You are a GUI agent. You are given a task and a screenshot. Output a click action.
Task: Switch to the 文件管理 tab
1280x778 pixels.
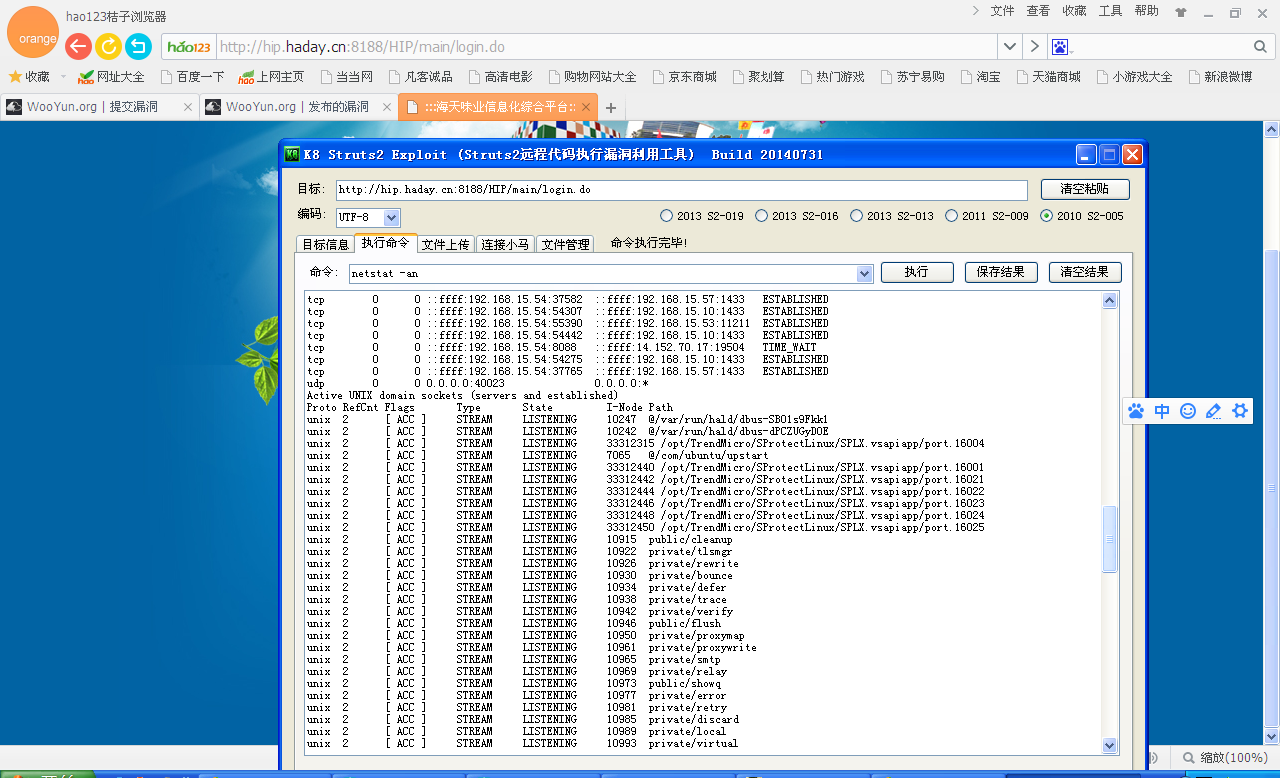click(x=566, y=244)
